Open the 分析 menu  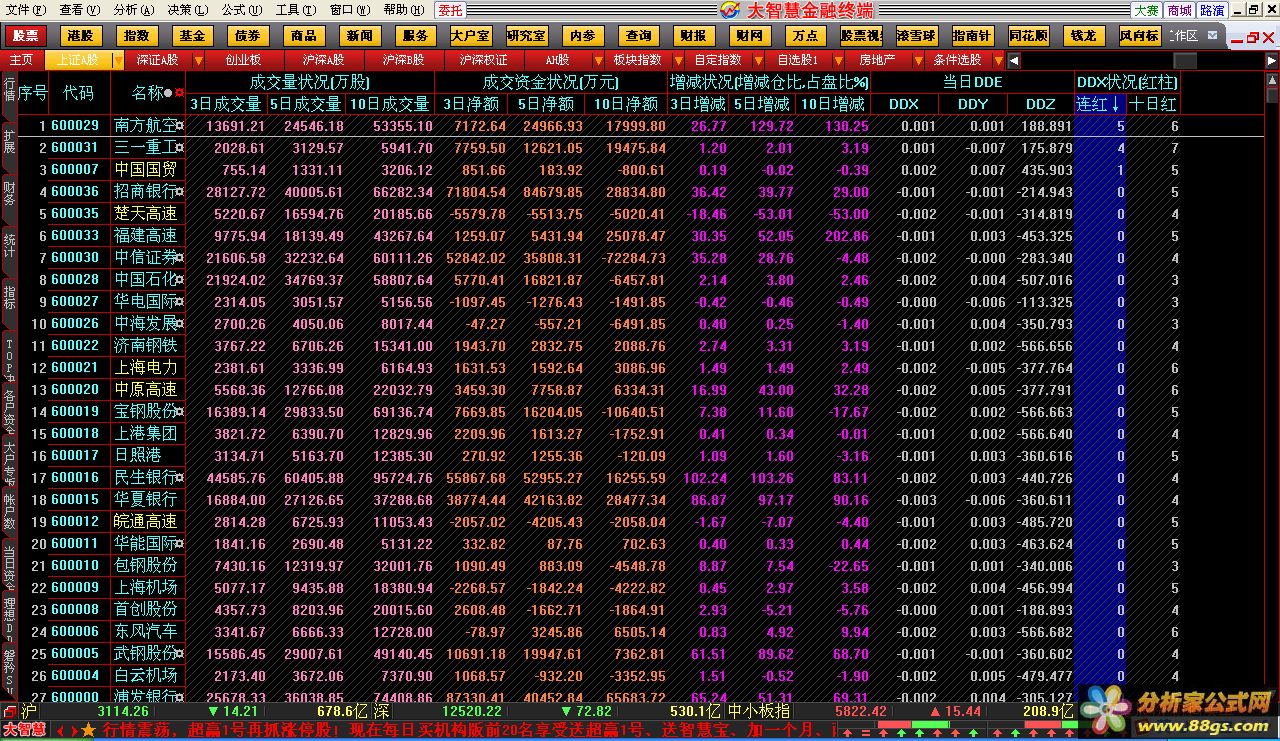[134, 10]
